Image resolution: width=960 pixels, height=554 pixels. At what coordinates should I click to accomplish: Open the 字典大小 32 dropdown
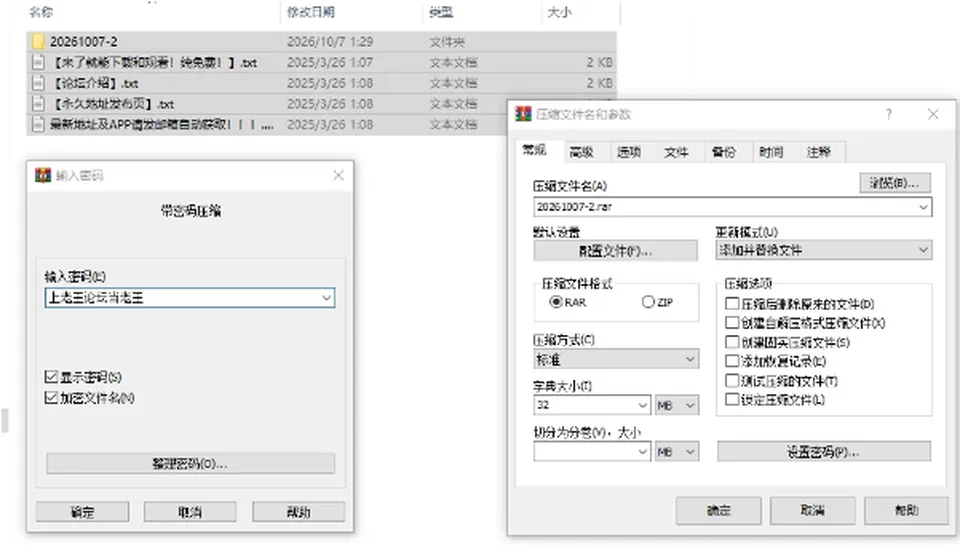pyautogui.click(x=642, y=405)
